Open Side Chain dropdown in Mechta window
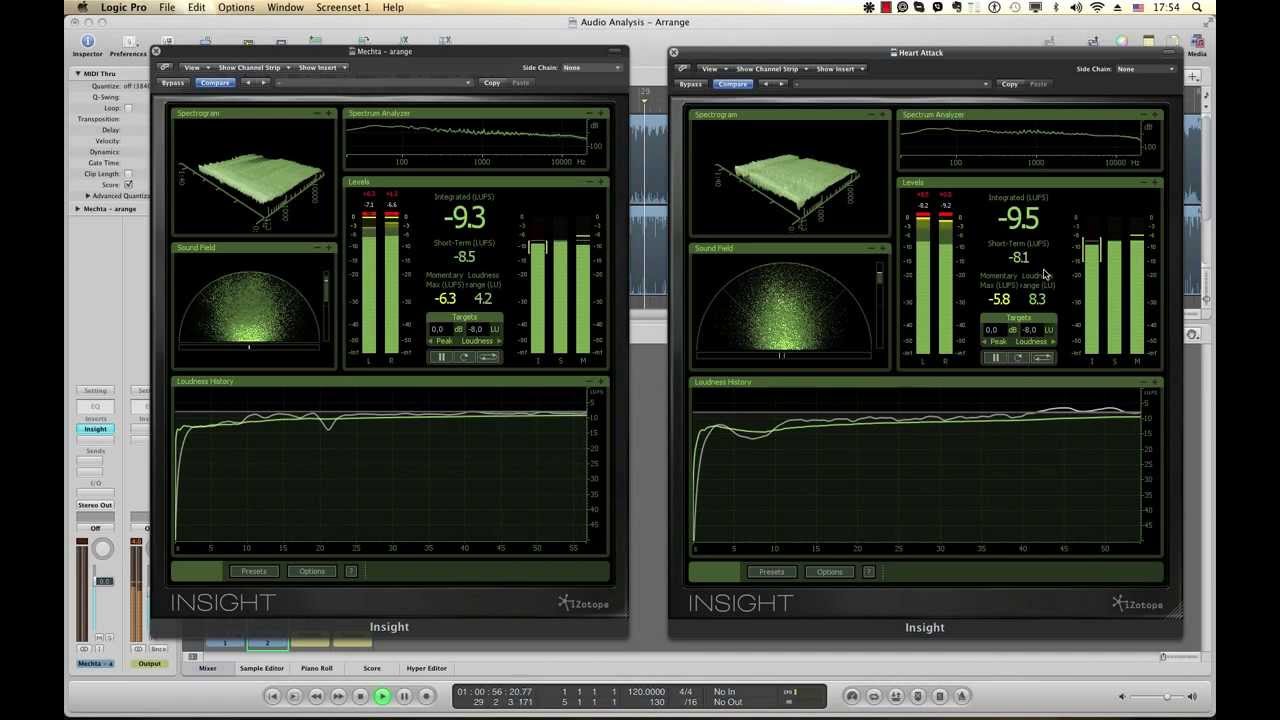The image size is (1280, 720). (590, 68)
